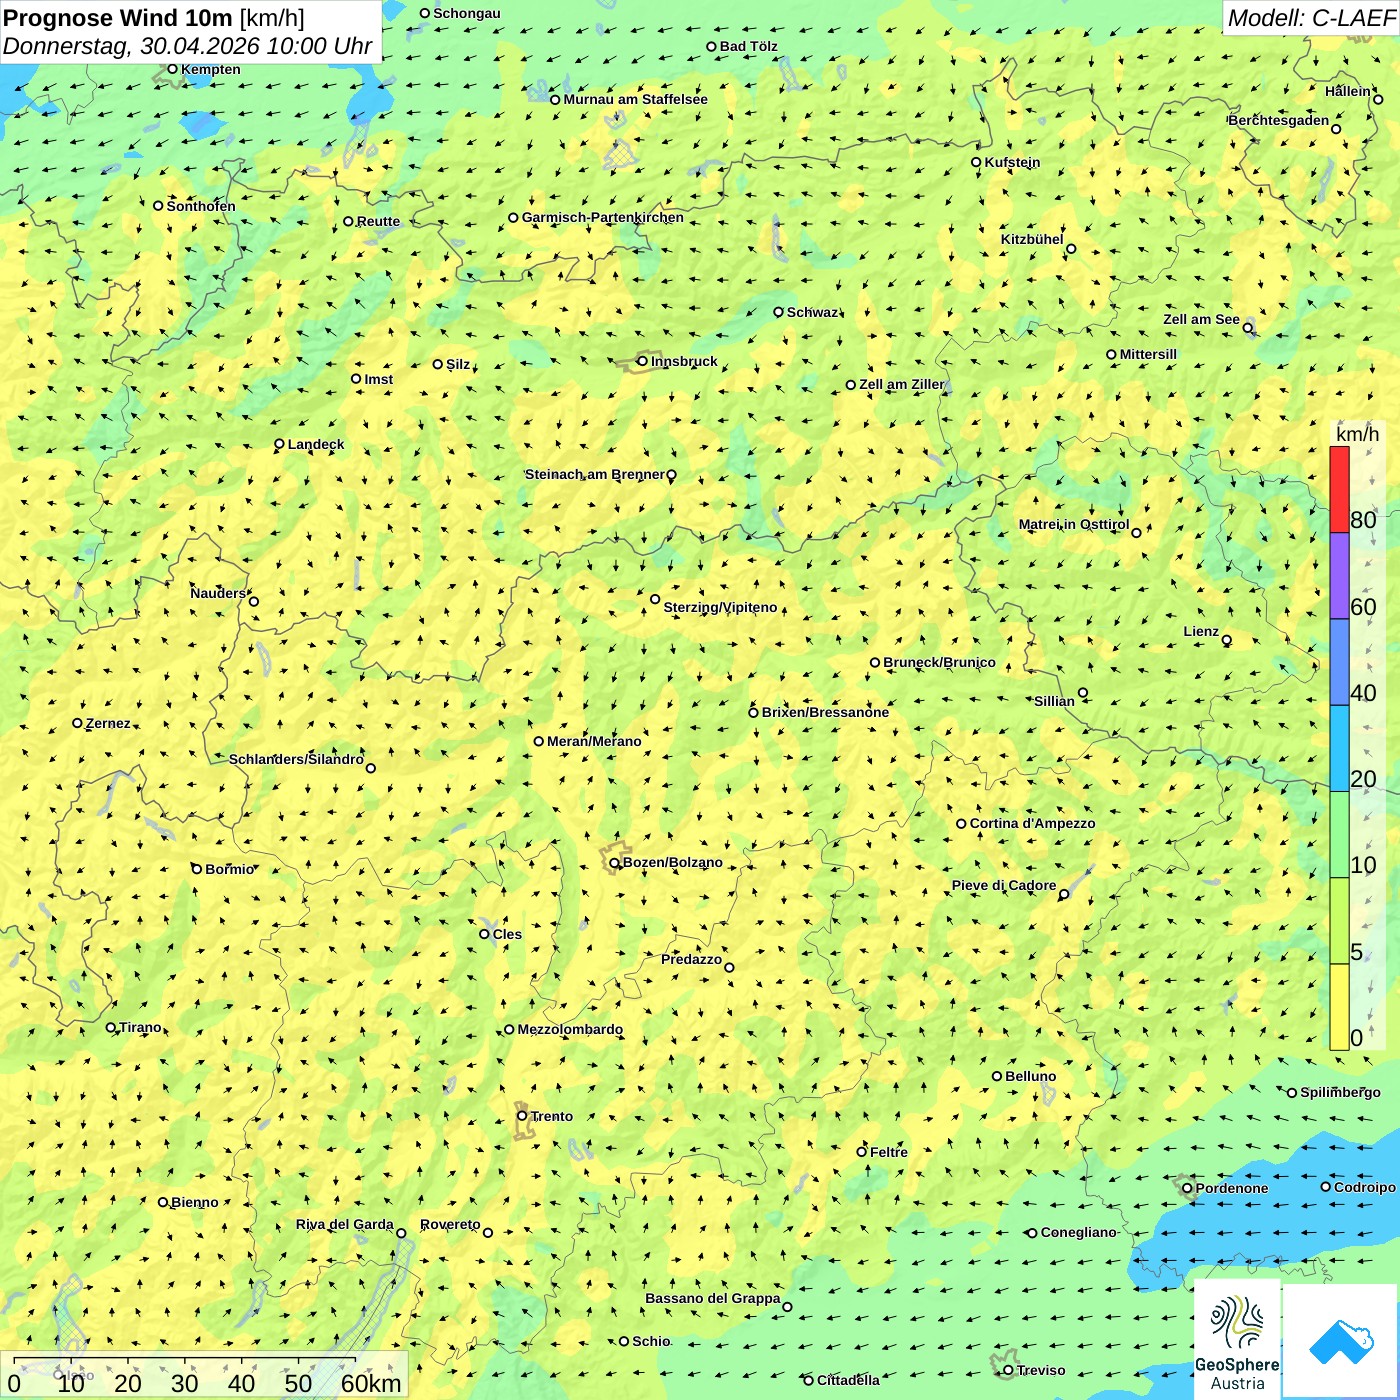Click the GeoSphere Austria logo

(x=1238, y=1341)
